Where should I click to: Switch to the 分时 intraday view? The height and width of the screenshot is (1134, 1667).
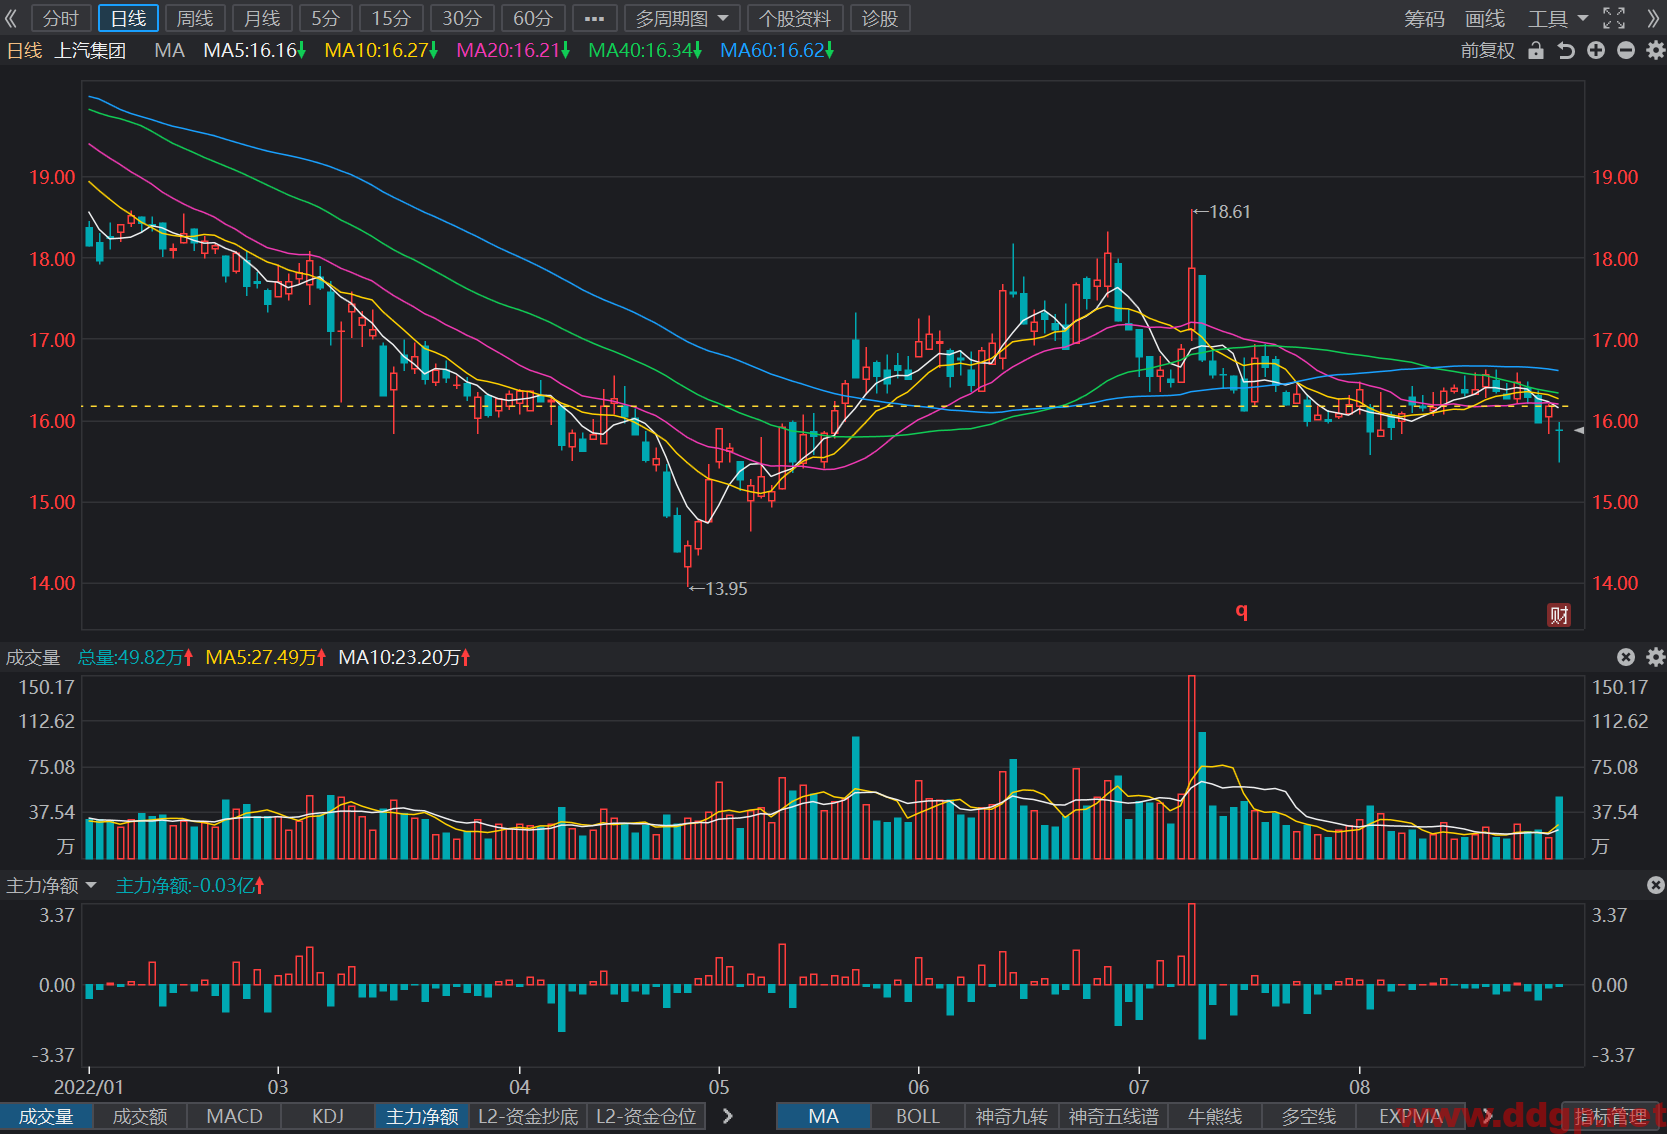[61, 18]
